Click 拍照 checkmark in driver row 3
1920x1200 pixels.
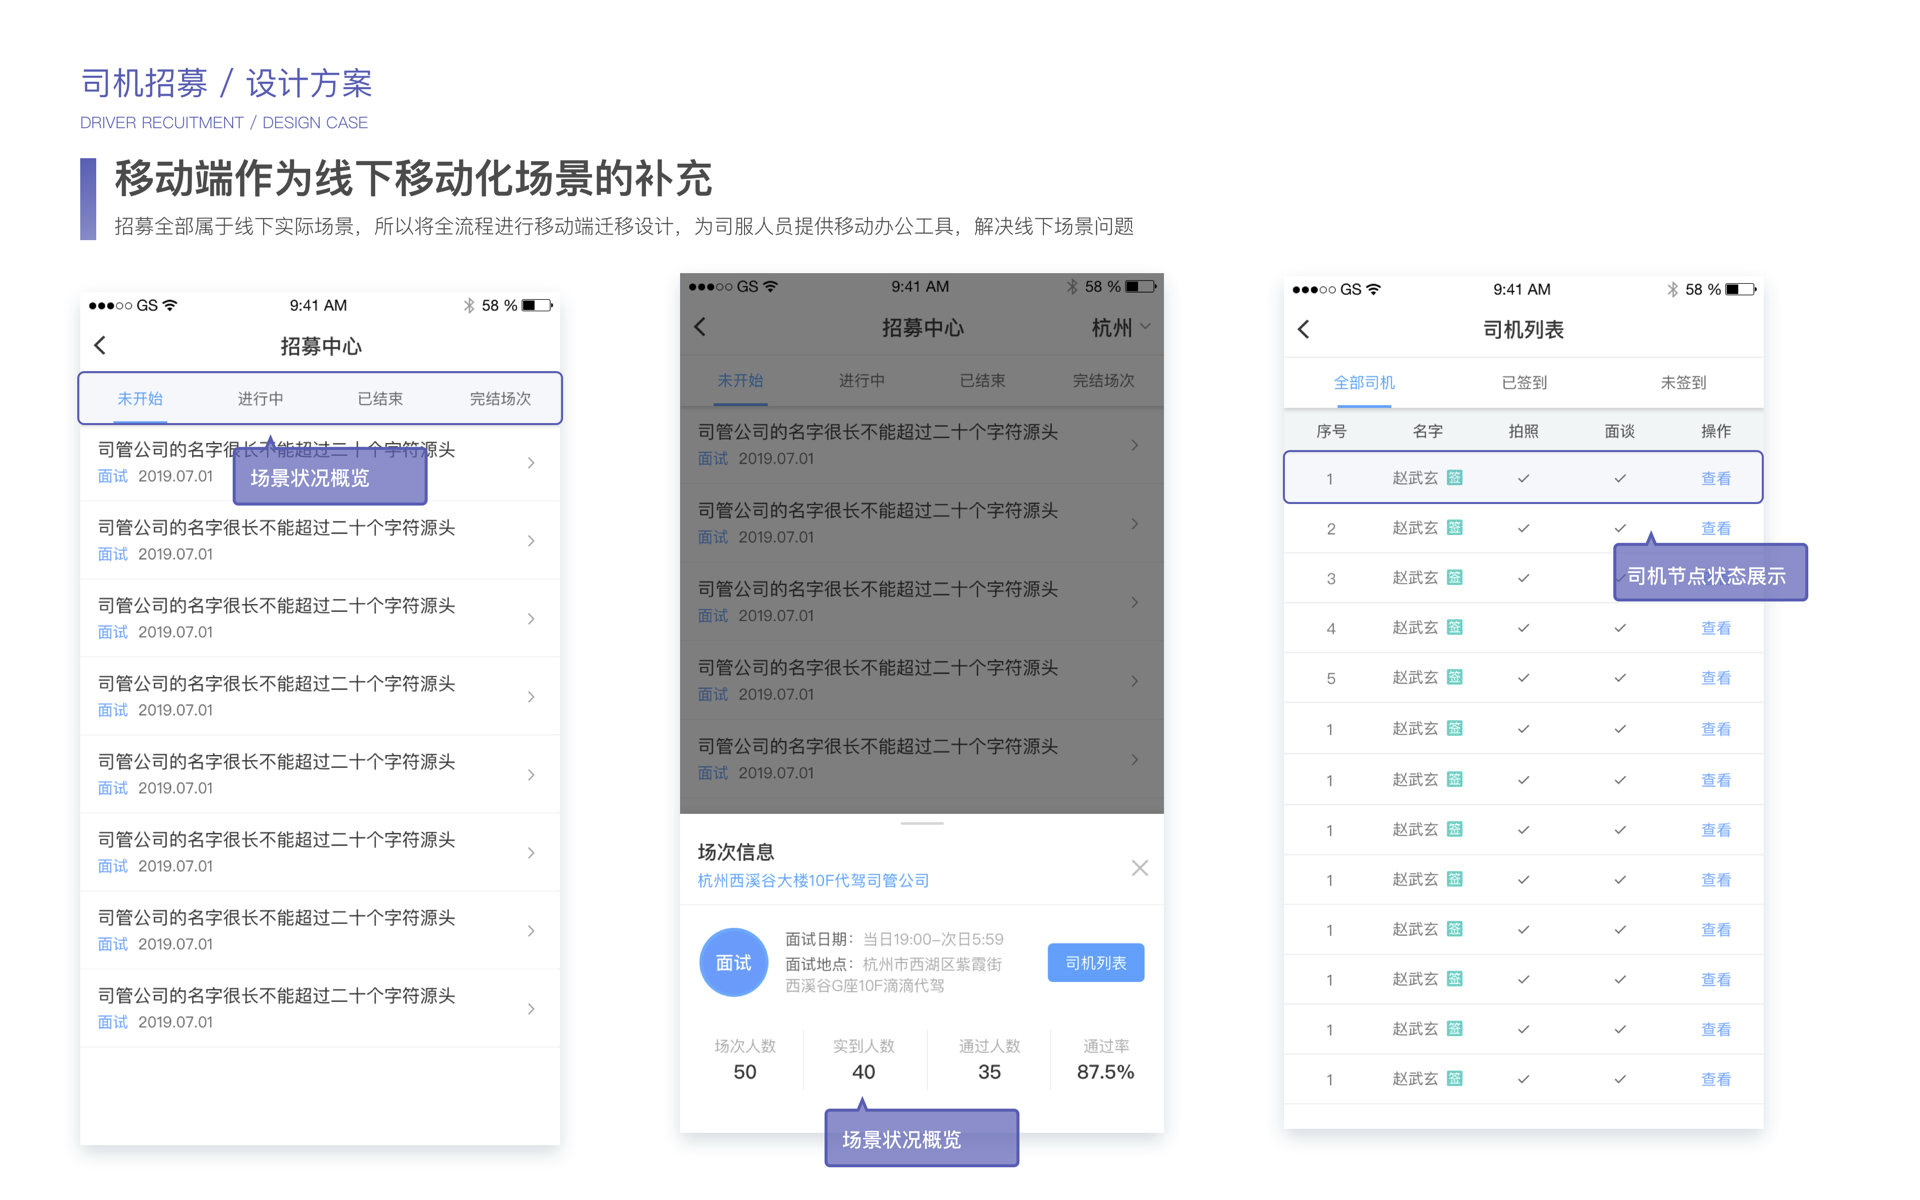pos(1523,579)
